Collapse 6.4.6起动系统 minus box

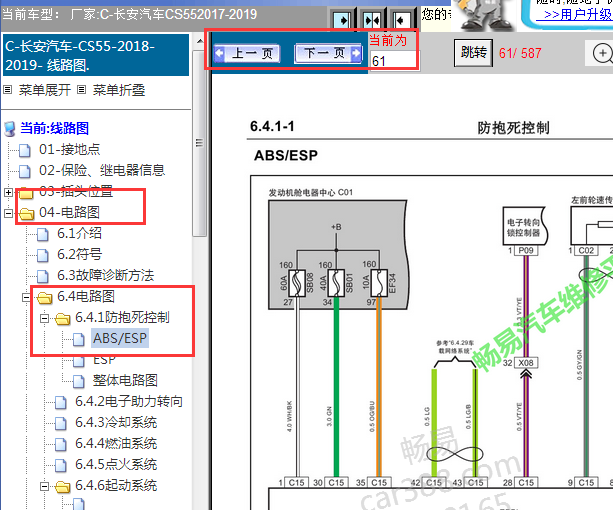[44, 487]
